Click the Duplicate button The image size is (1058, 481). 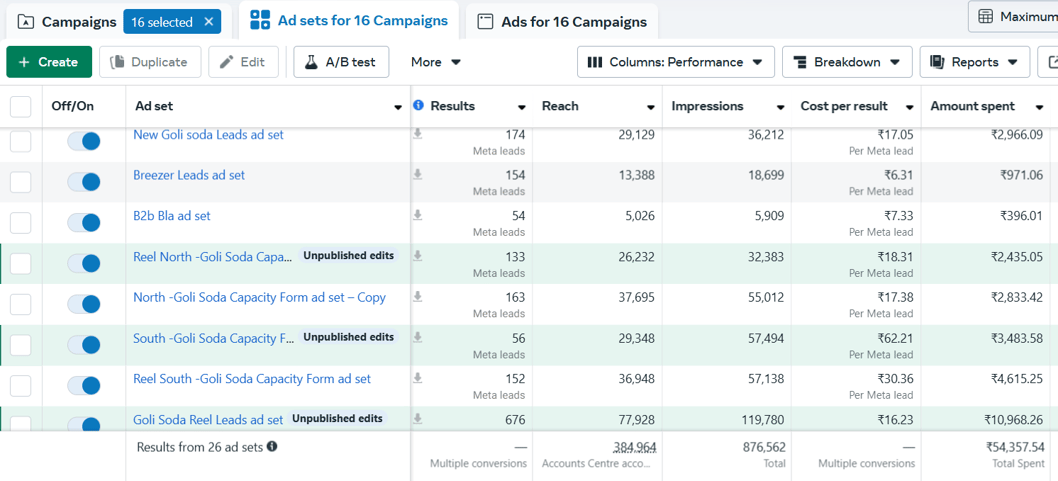coord(150,62)
